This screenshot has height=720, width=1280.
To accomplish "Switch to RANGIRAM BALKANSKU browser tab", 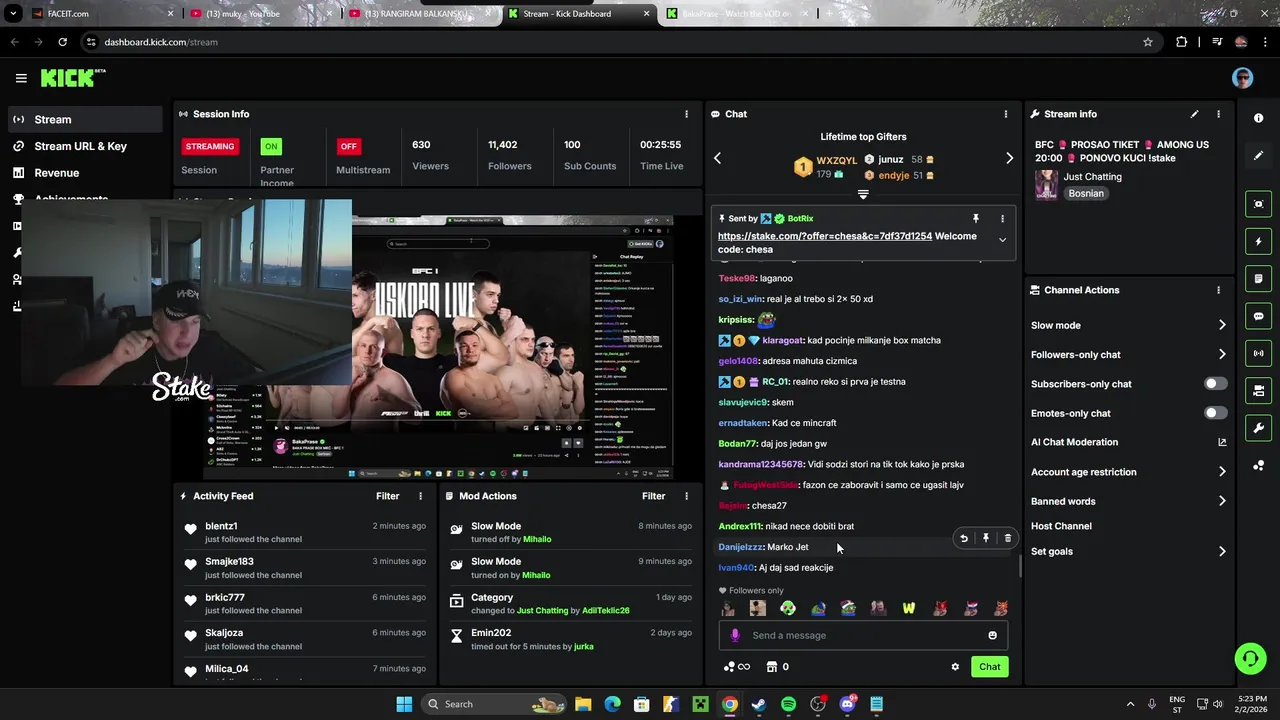I will coord(419,14).
